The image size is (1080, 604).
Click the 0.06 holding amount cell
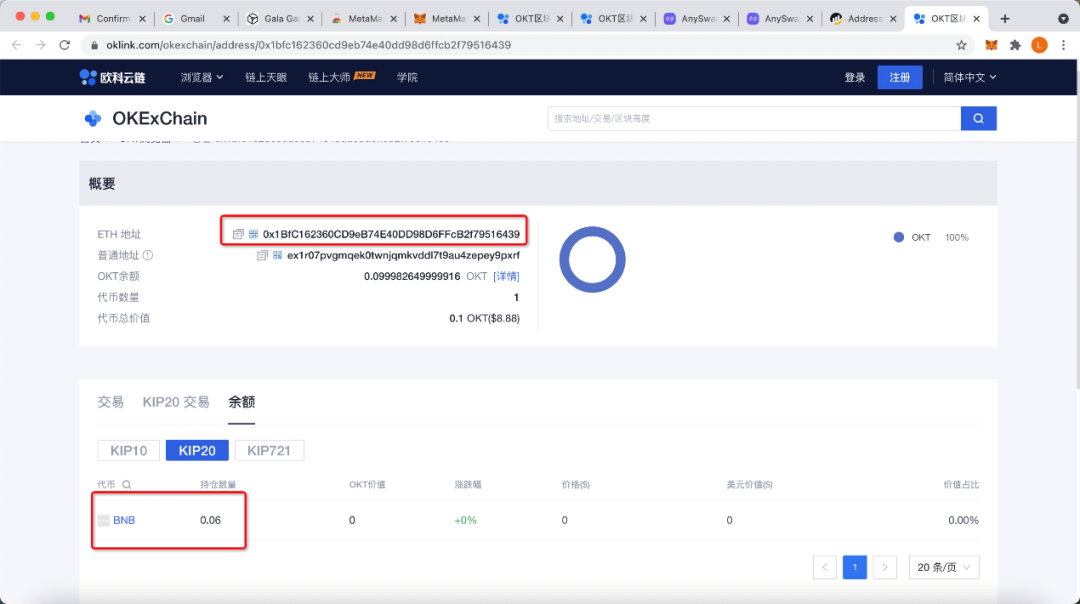210,520
